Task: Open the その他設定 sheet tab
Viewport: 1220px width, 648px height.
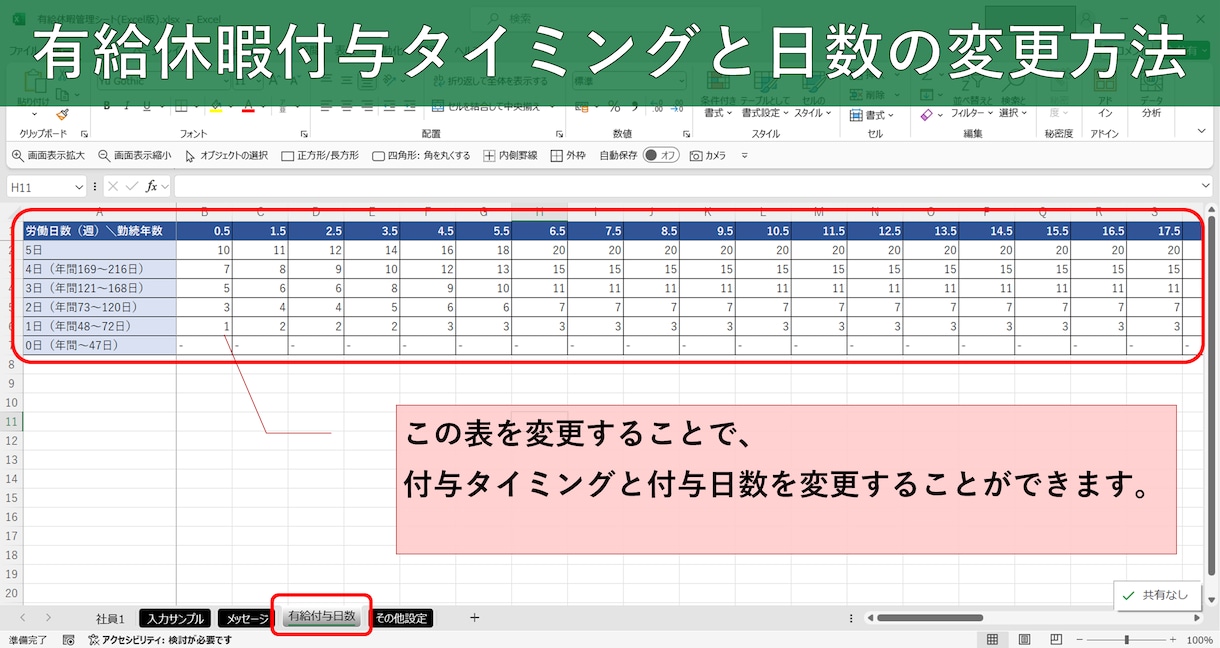Action: point(401,619)
